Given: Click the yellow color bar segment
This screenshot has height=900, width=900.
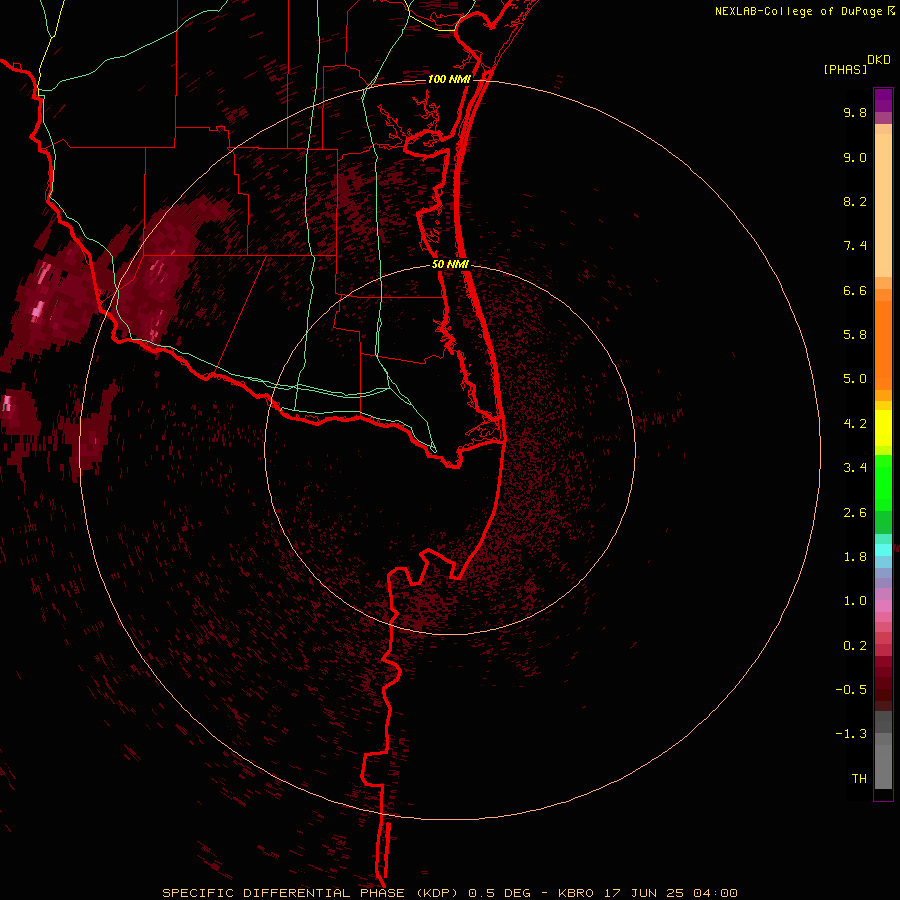Looking at the screenshot, I should 883,428.
